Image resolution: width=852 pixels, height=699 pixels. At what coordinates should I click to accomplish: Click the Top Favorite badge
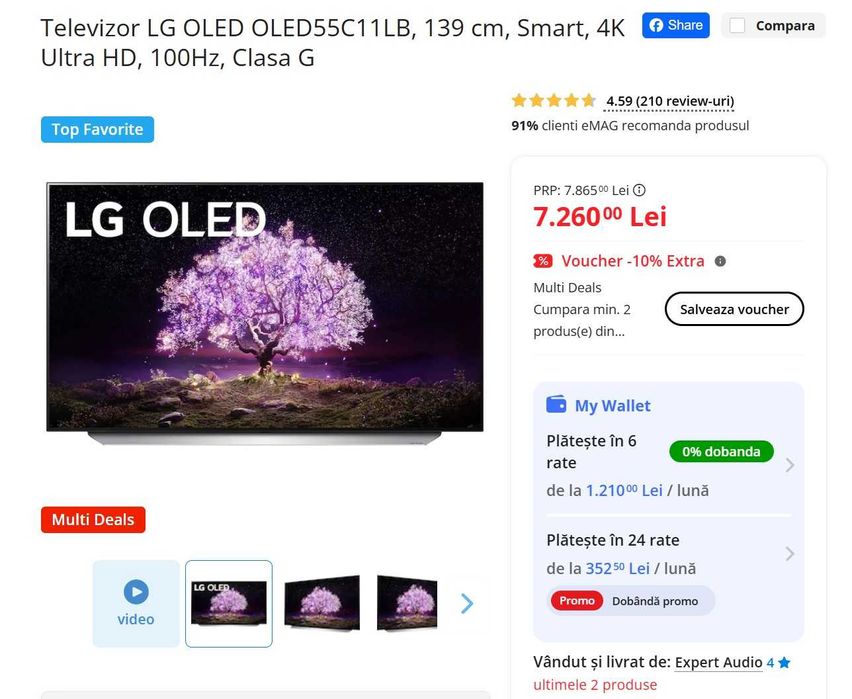97,129
